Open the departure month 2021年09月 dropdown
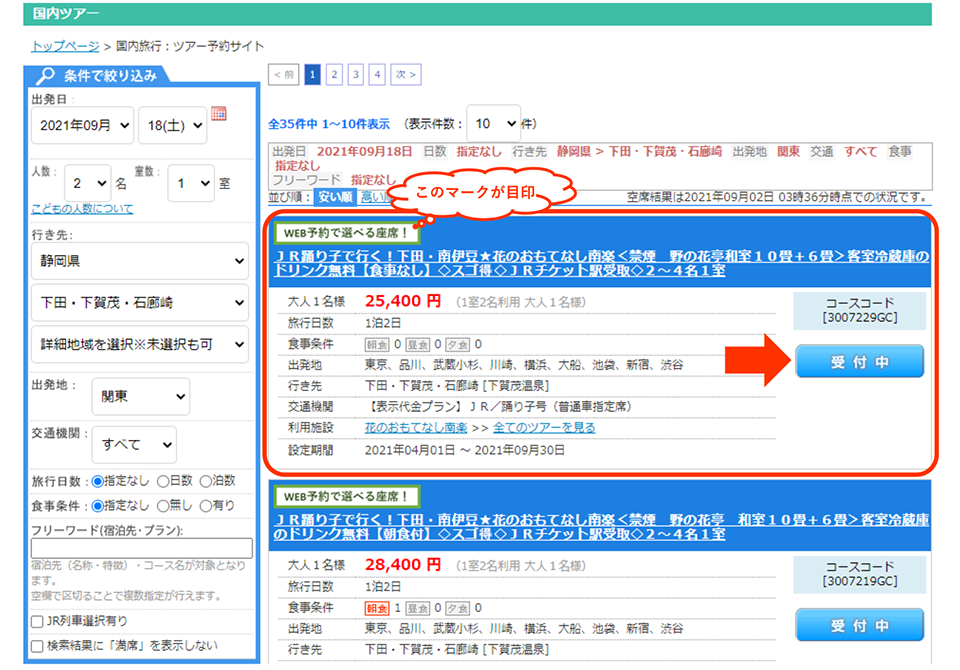The image size is (960, 670). point(82,125)
